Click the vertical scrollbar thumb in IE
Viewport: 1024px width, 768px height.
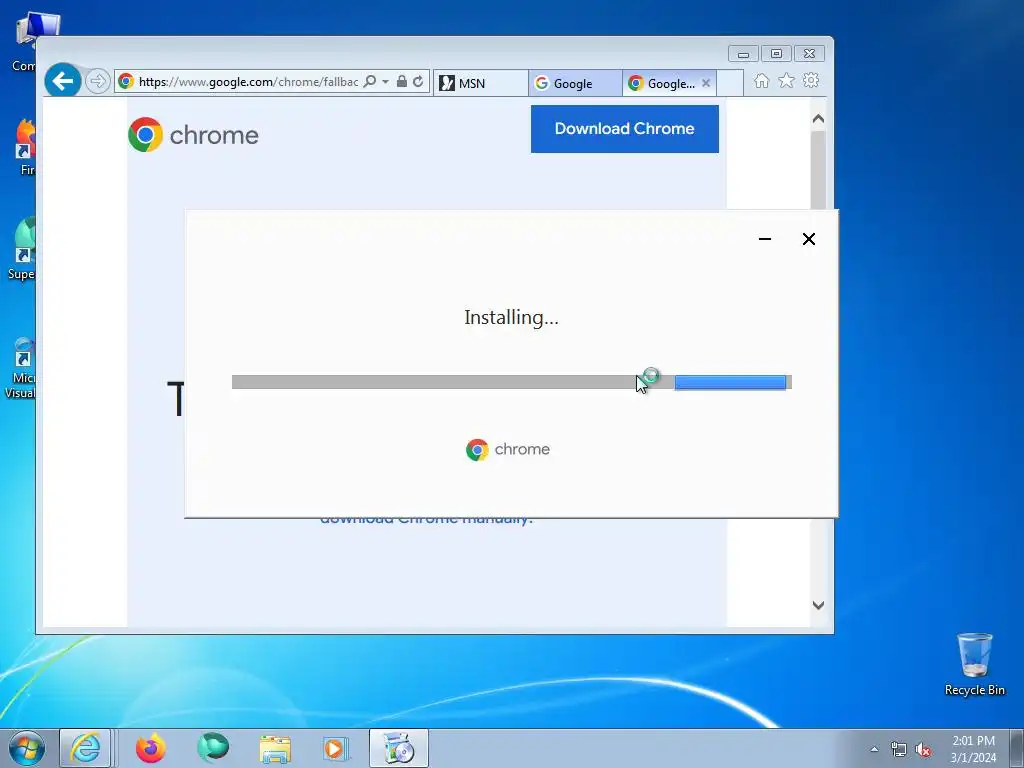pos(818,170)
